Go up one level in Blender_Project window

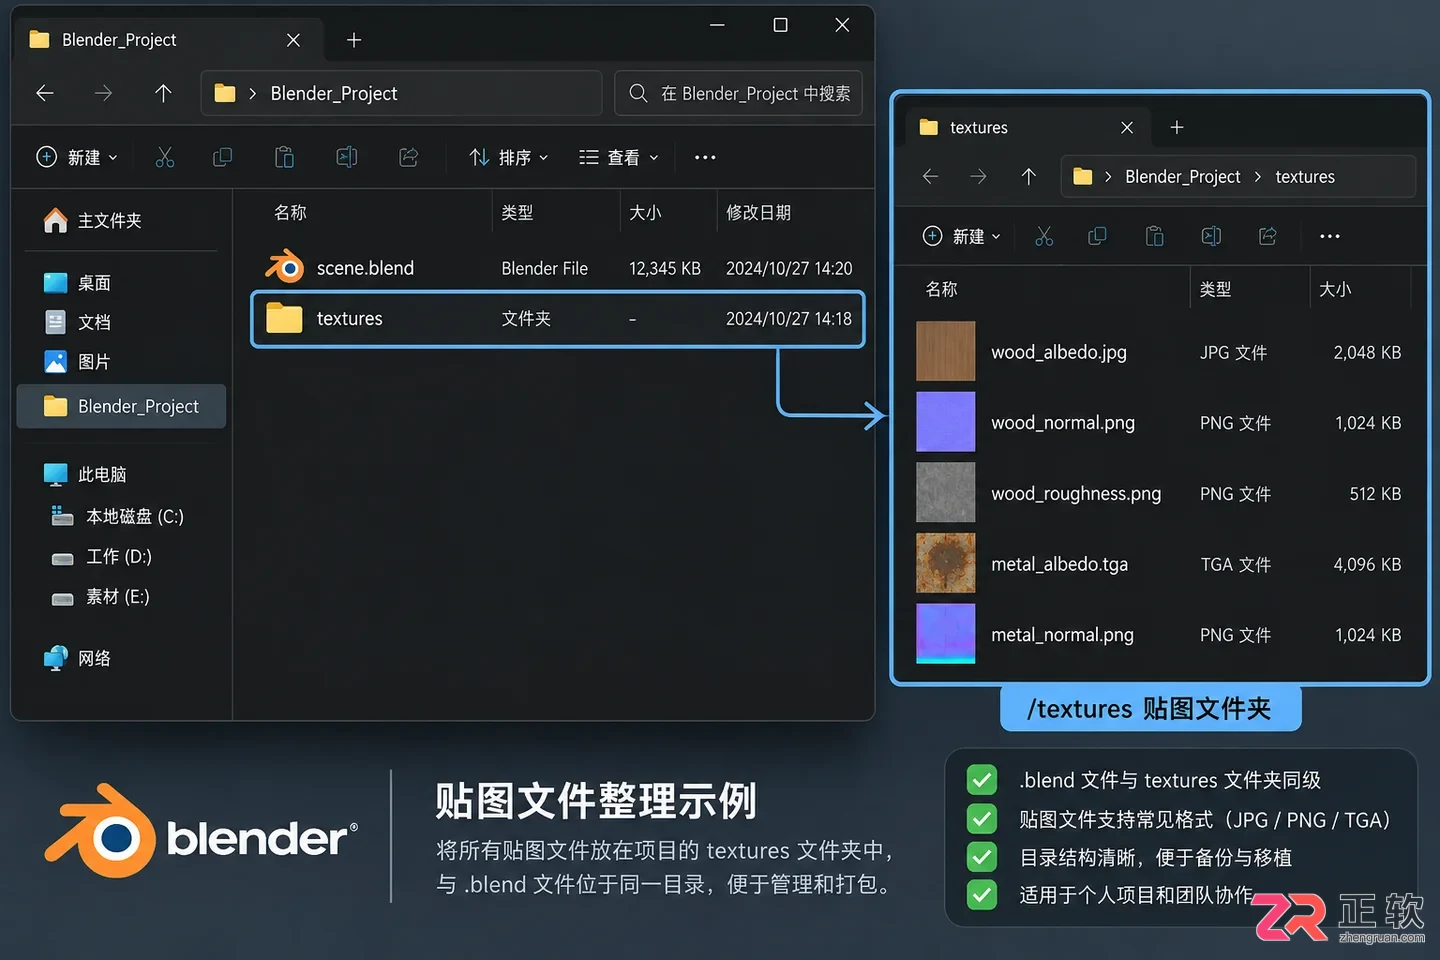point(163,93)
